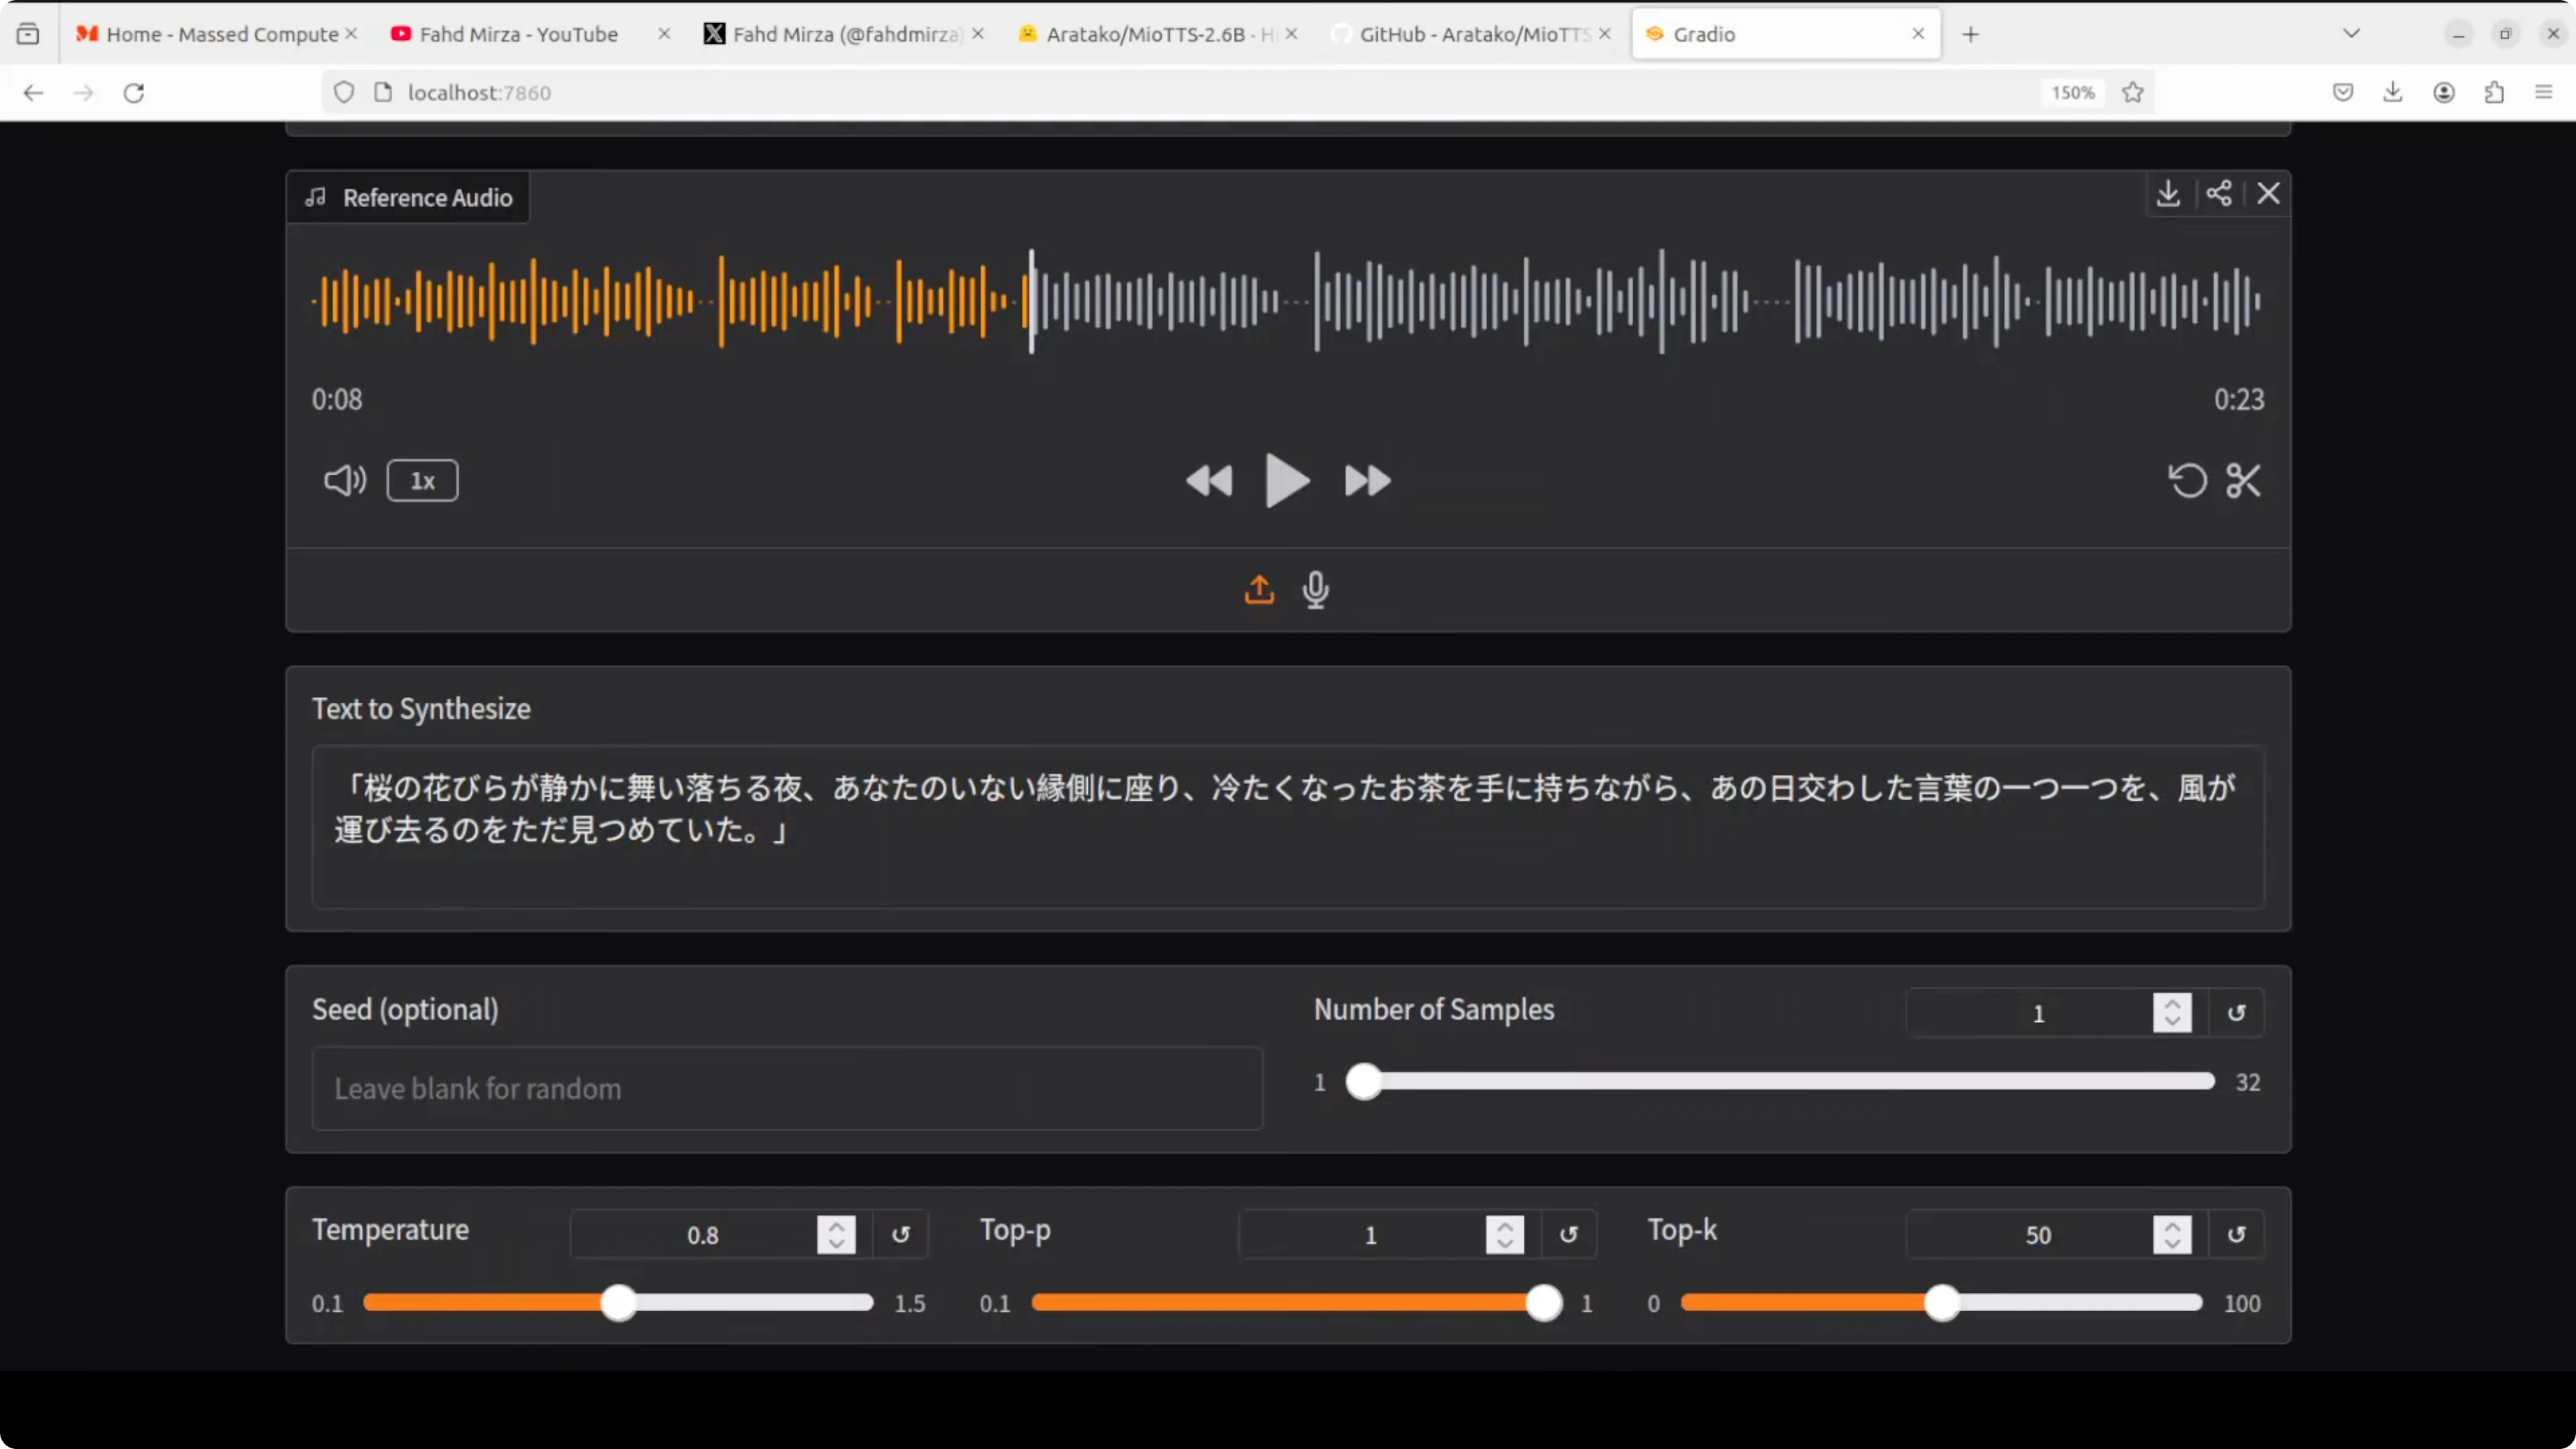Reset Top-k to its default value
This screenshot has height=1449, width=2576.
[x=2236, y=1235]
